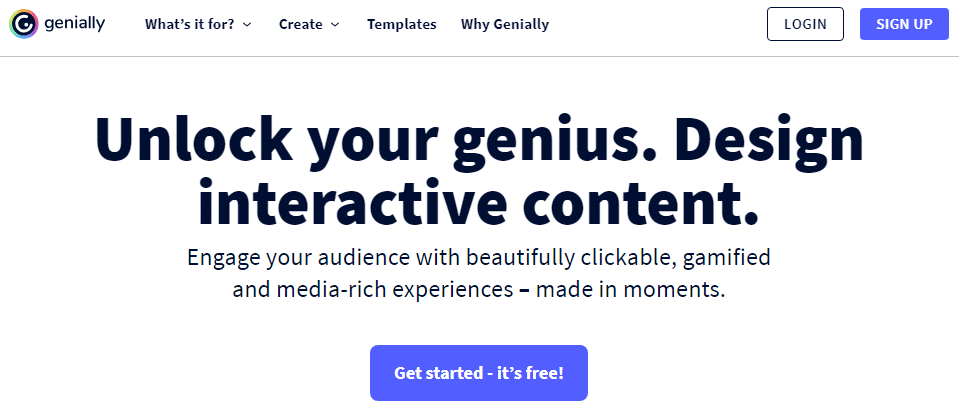The height and width of the screenshot is (415, 959).
Task: Click the "and media-rich experiences" subheading line
Action: coord(479,290)
